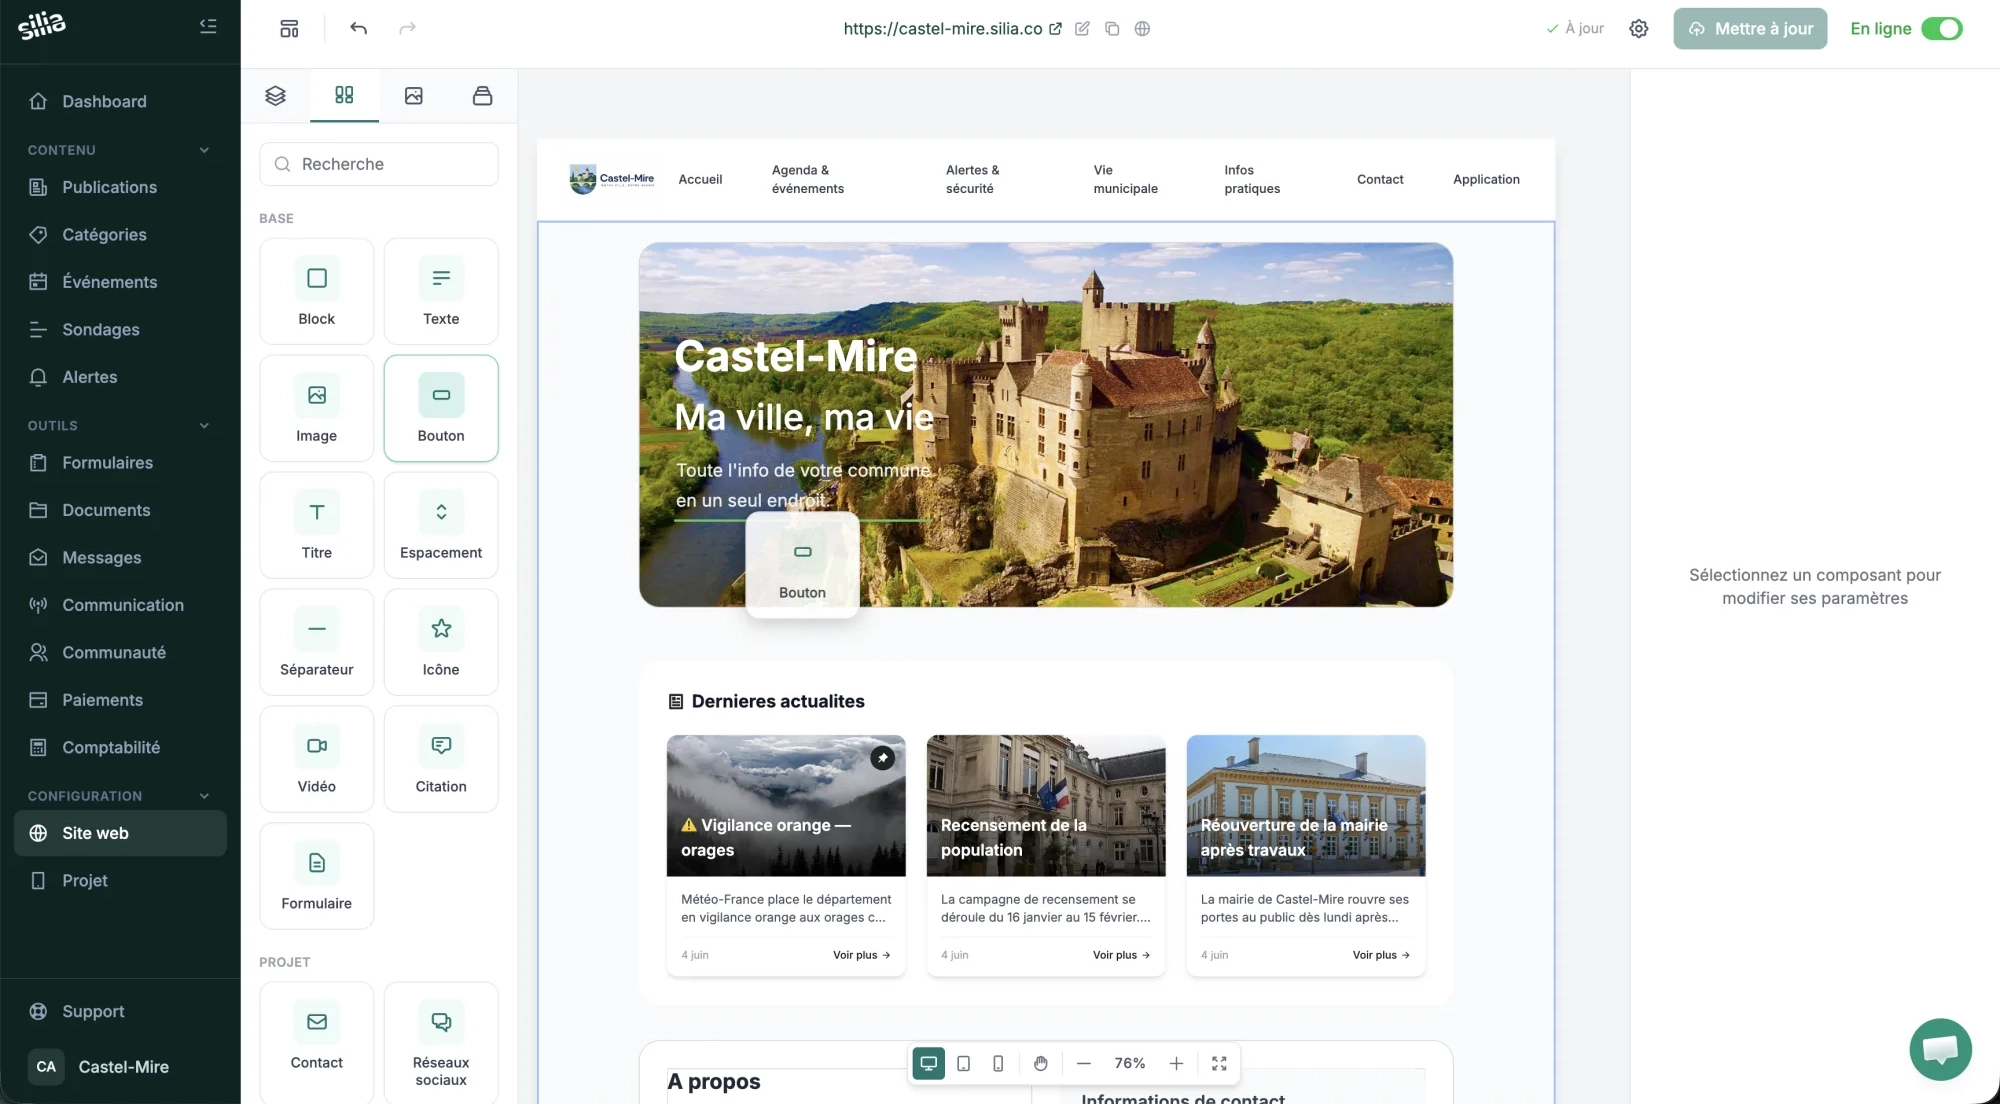Collapse the CONTENU section

[x=204, y=150]
